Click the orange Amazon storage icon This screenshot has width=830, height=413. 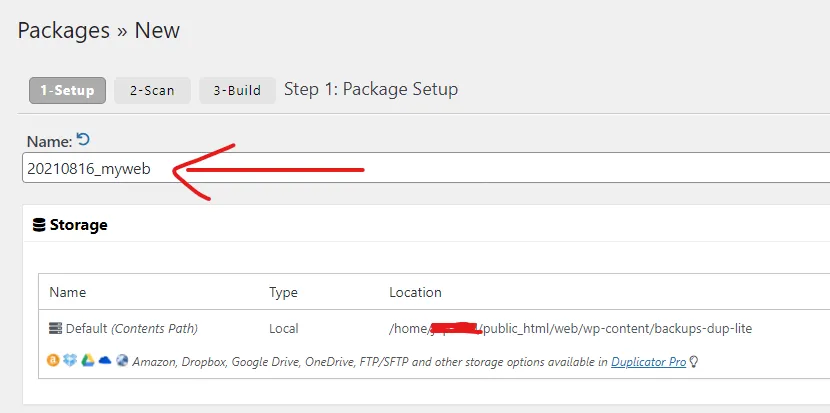(x=53, y=361)
